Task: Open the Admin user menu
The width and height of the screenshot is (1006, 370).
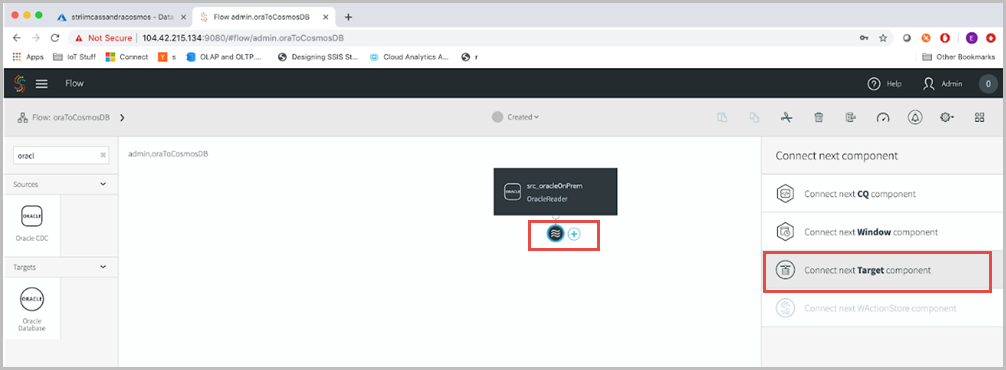Action: (942, 83)
